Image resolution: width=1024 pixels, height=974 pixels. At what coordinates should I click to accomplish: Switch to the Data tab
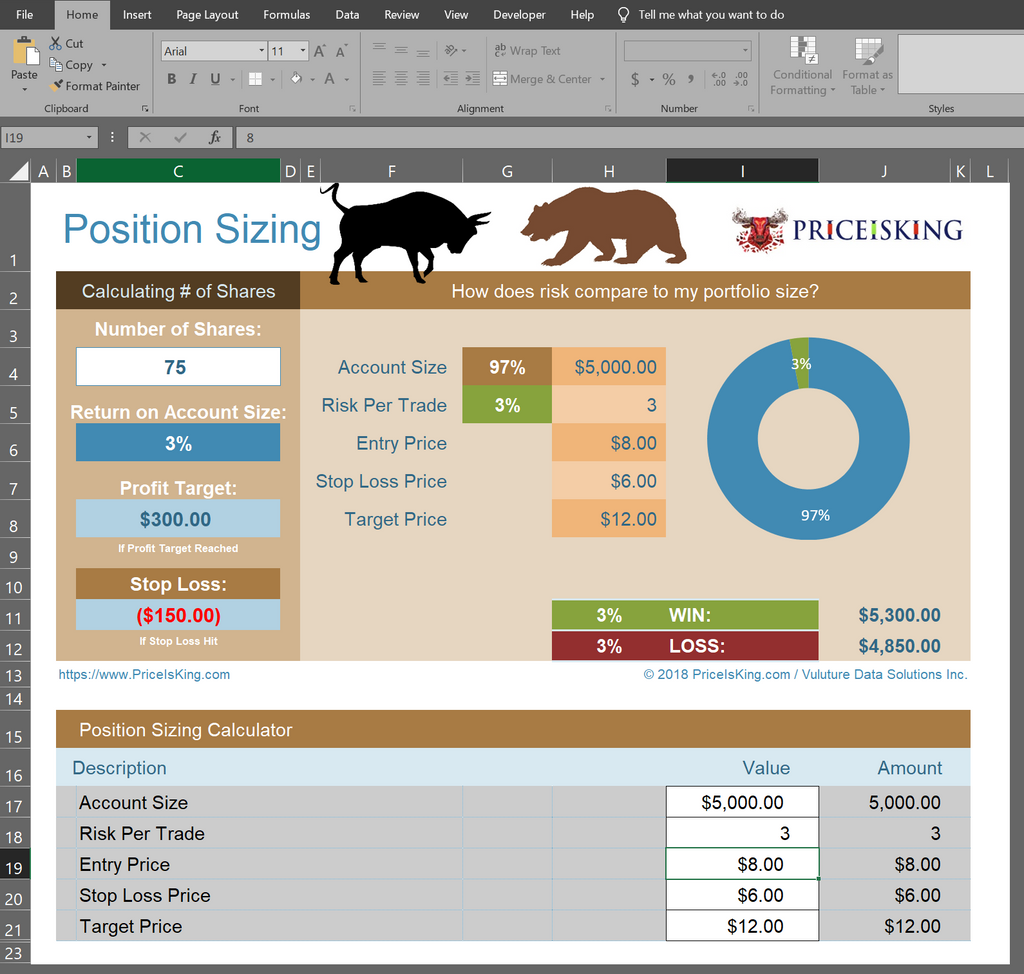[x=347, y=14]
